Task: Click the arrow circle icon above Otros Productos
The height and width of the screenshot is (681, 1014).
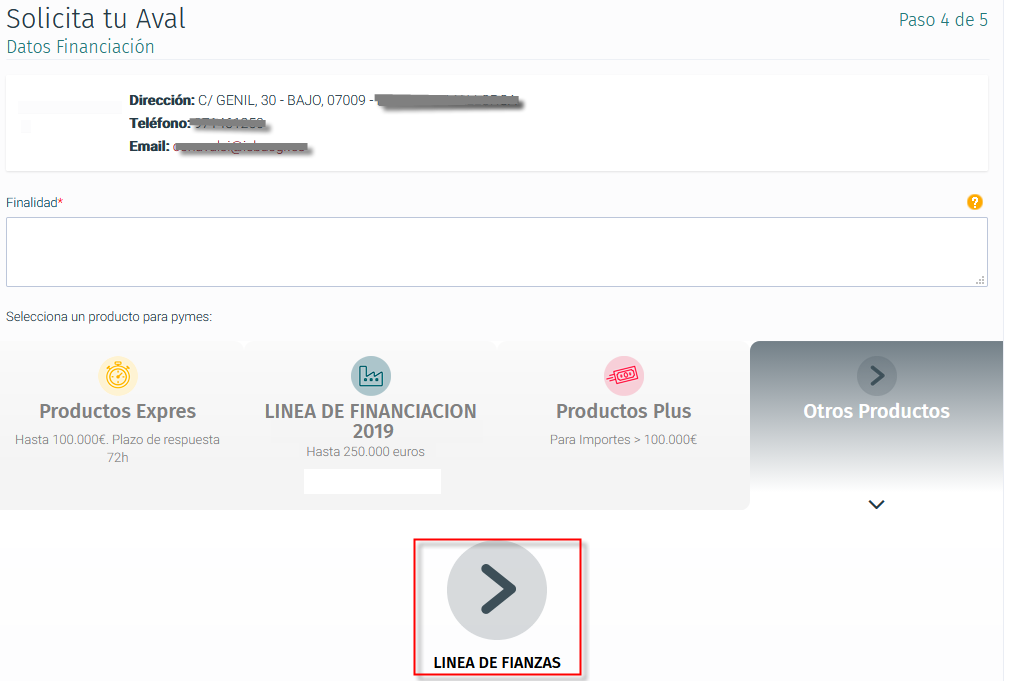Action: pos(876,375)
